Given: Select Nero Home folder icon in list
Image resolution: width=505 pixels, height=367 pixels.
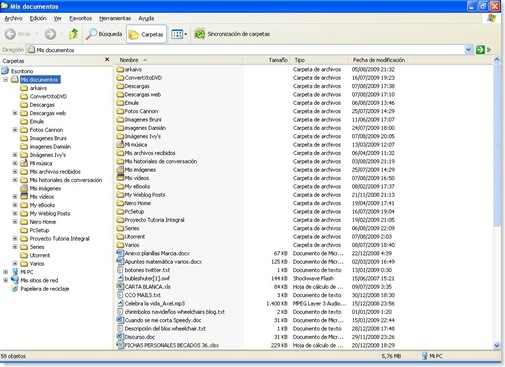Looking at the screenshot, I should 120,203.
